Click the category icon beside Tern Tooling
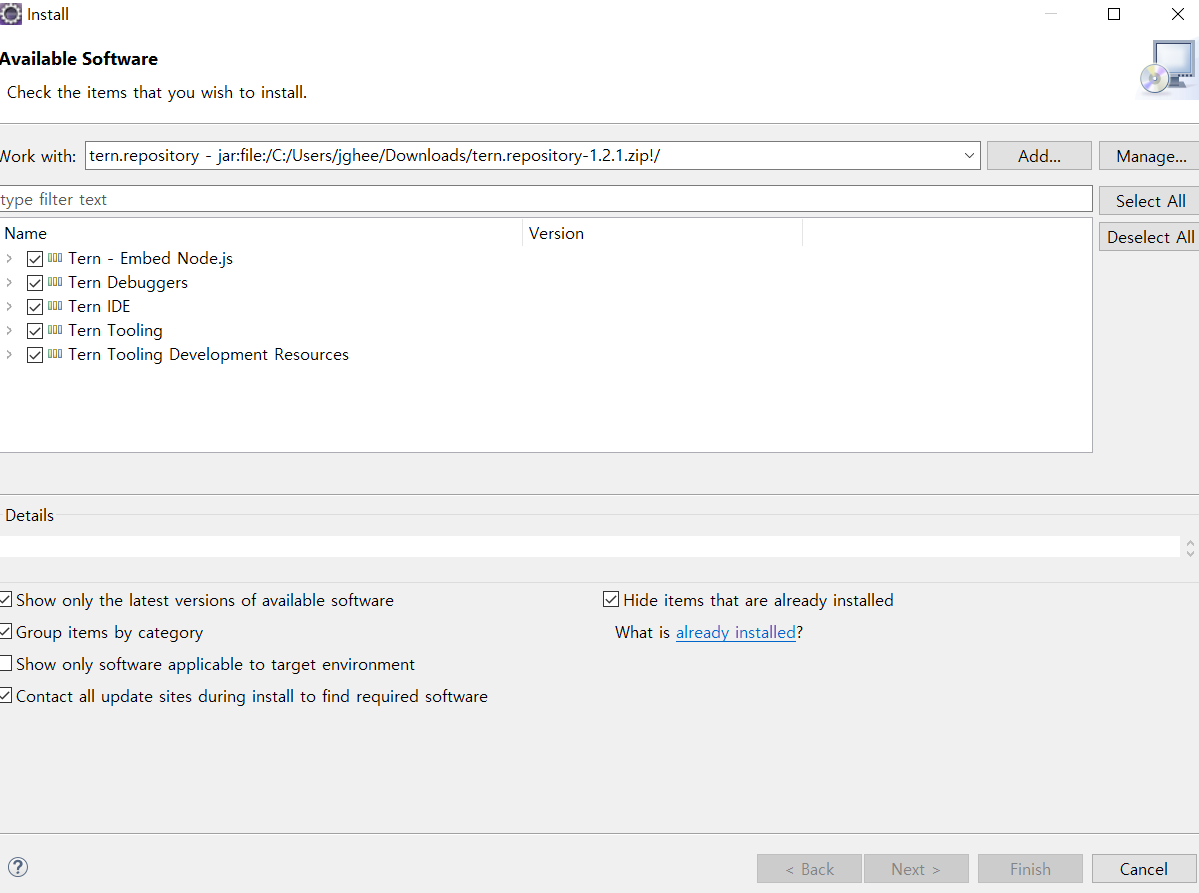1199x893 pixels. point(55,330)
